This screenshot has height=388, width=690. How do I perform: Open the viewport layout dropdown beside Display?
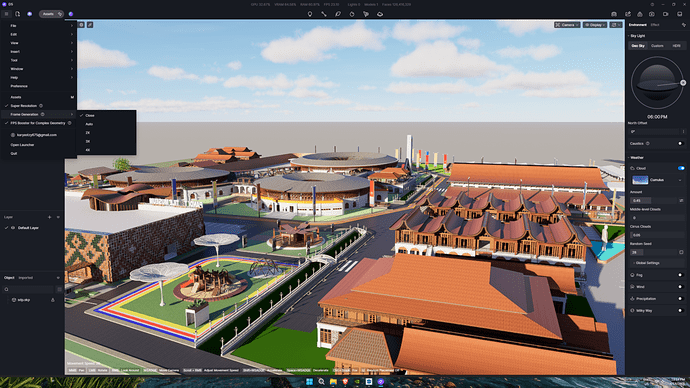tap(616, 25)
